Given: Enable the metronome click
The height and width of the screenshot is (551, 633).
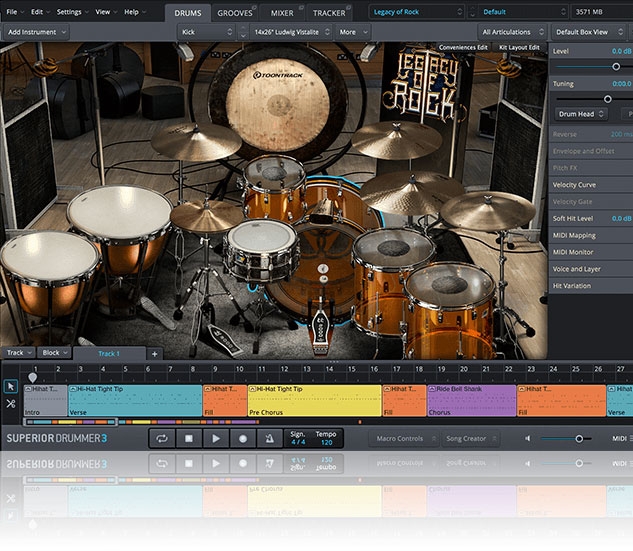Looking at the screenshot, I should tap(268, 438).
